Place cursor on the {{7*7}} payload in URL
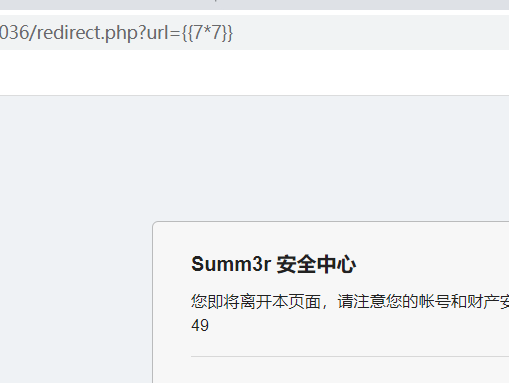Screen dimensions: 509x383 207,33
